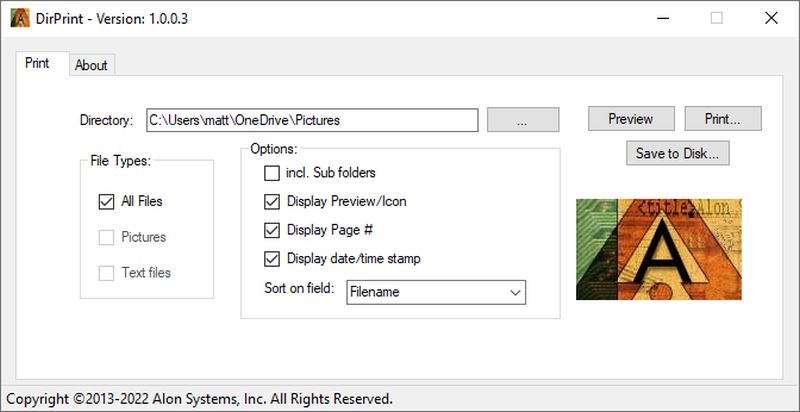Click the 'Sort on field:' label
This screenshot has width=800, height=412.
point(299,288)
